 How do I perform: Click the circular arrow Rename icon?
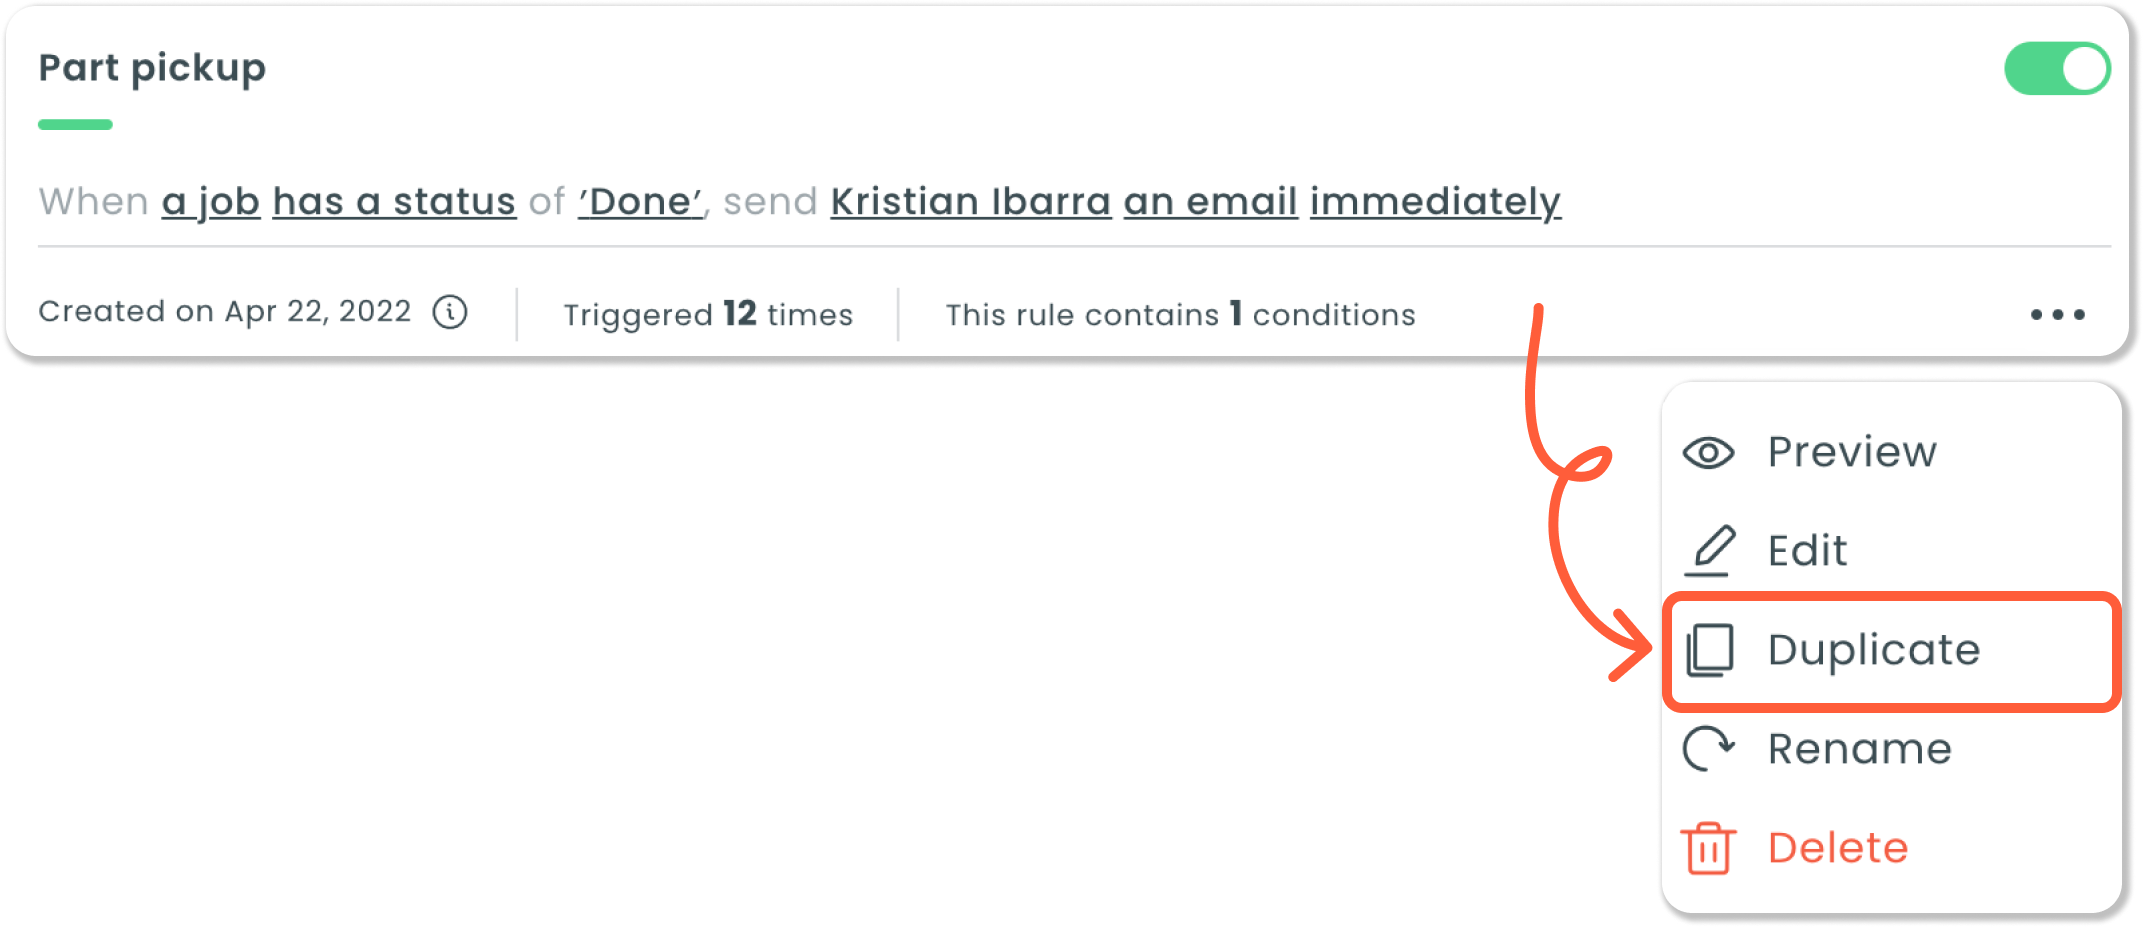pyautogui.click(x=1709, y=749)
